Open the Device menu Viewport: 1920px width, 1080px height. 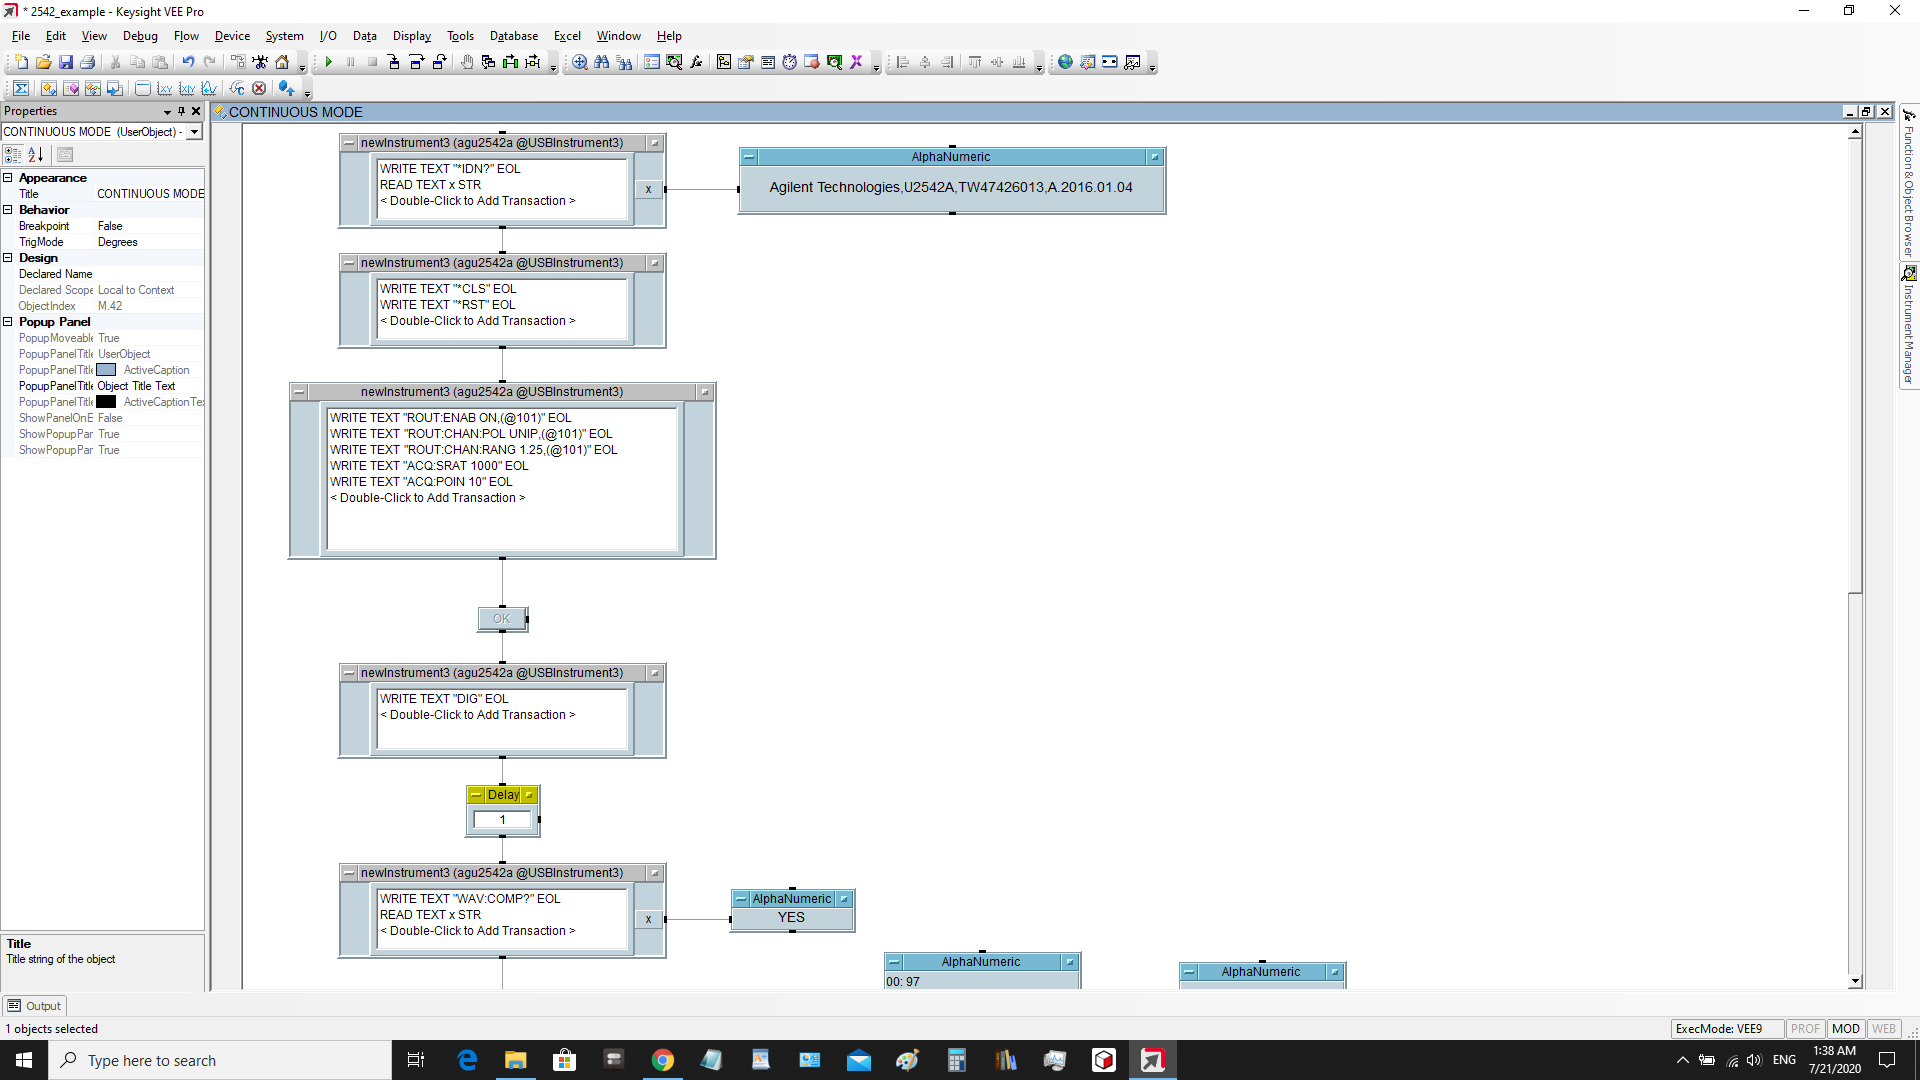[232, 36]
